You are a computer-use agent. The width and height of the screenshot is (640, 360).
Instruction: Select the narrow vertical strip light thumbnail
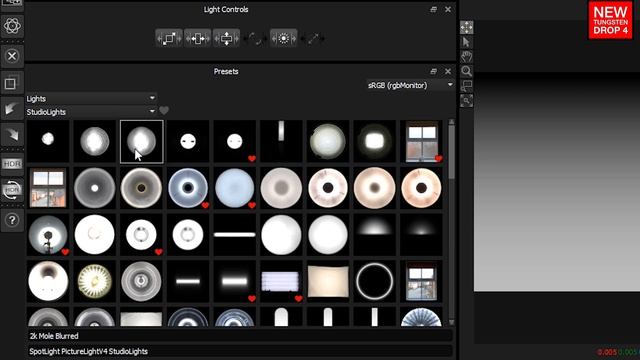281,141
